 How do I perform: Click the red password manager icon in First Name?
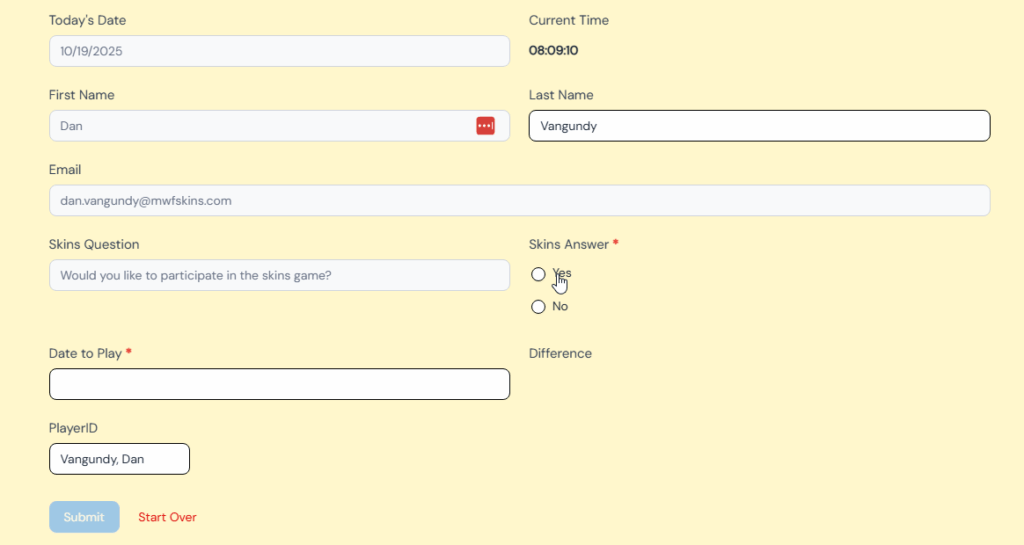[x=485, y=126]
